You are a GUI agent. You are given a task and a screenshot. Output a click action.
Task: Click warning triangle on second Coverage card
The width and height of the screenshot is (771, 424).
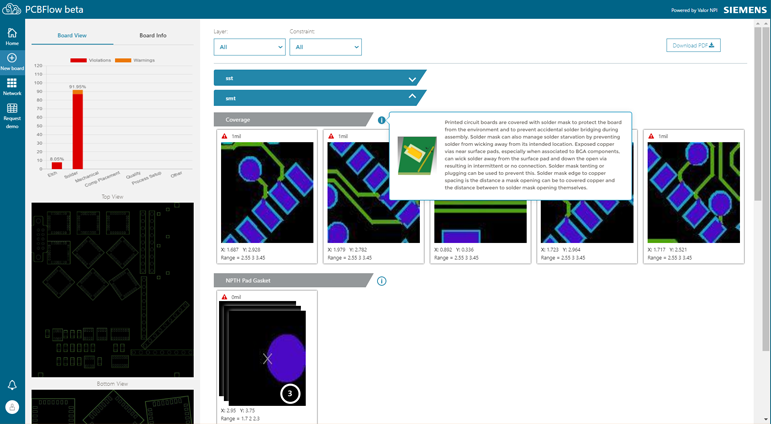pyautogui.click(x=331, y=136)
